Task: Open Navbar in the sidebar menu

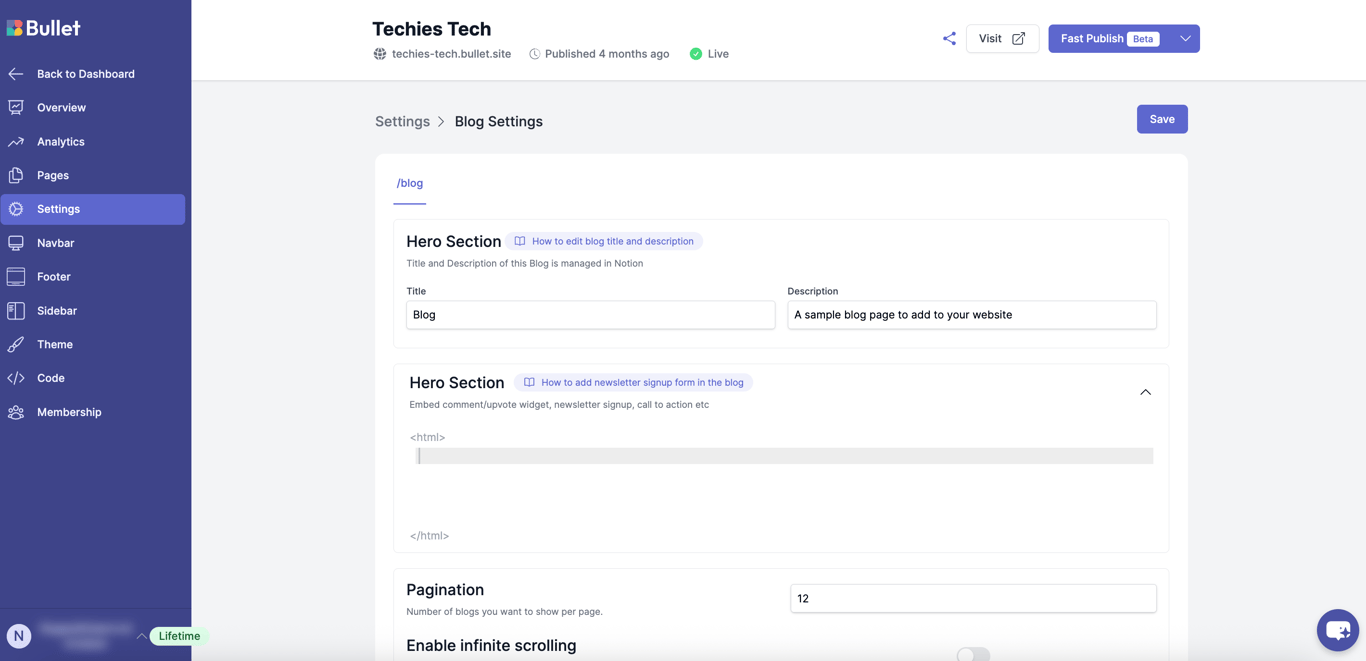Action: click(56, 243)
